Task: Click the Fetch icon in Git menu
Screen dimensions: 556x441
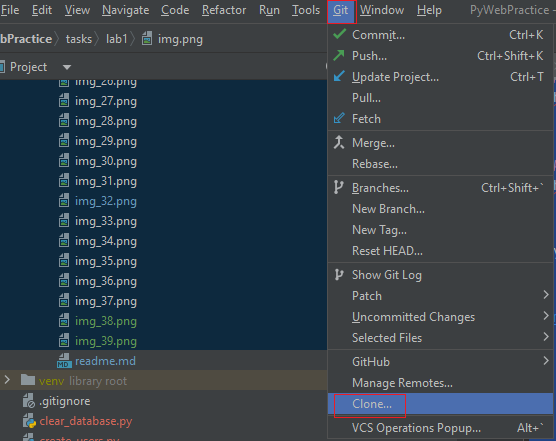Action: coord(339,118)
